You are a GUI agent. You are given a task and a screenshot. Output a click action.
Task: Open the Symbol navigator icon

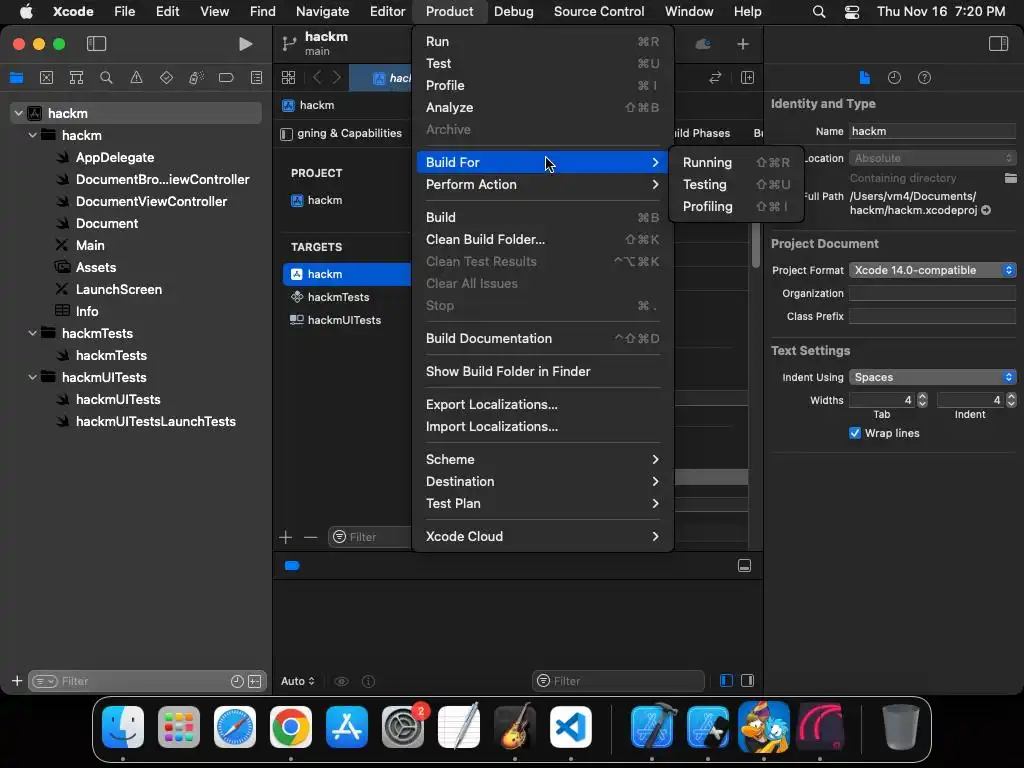[x=76, y=78]
